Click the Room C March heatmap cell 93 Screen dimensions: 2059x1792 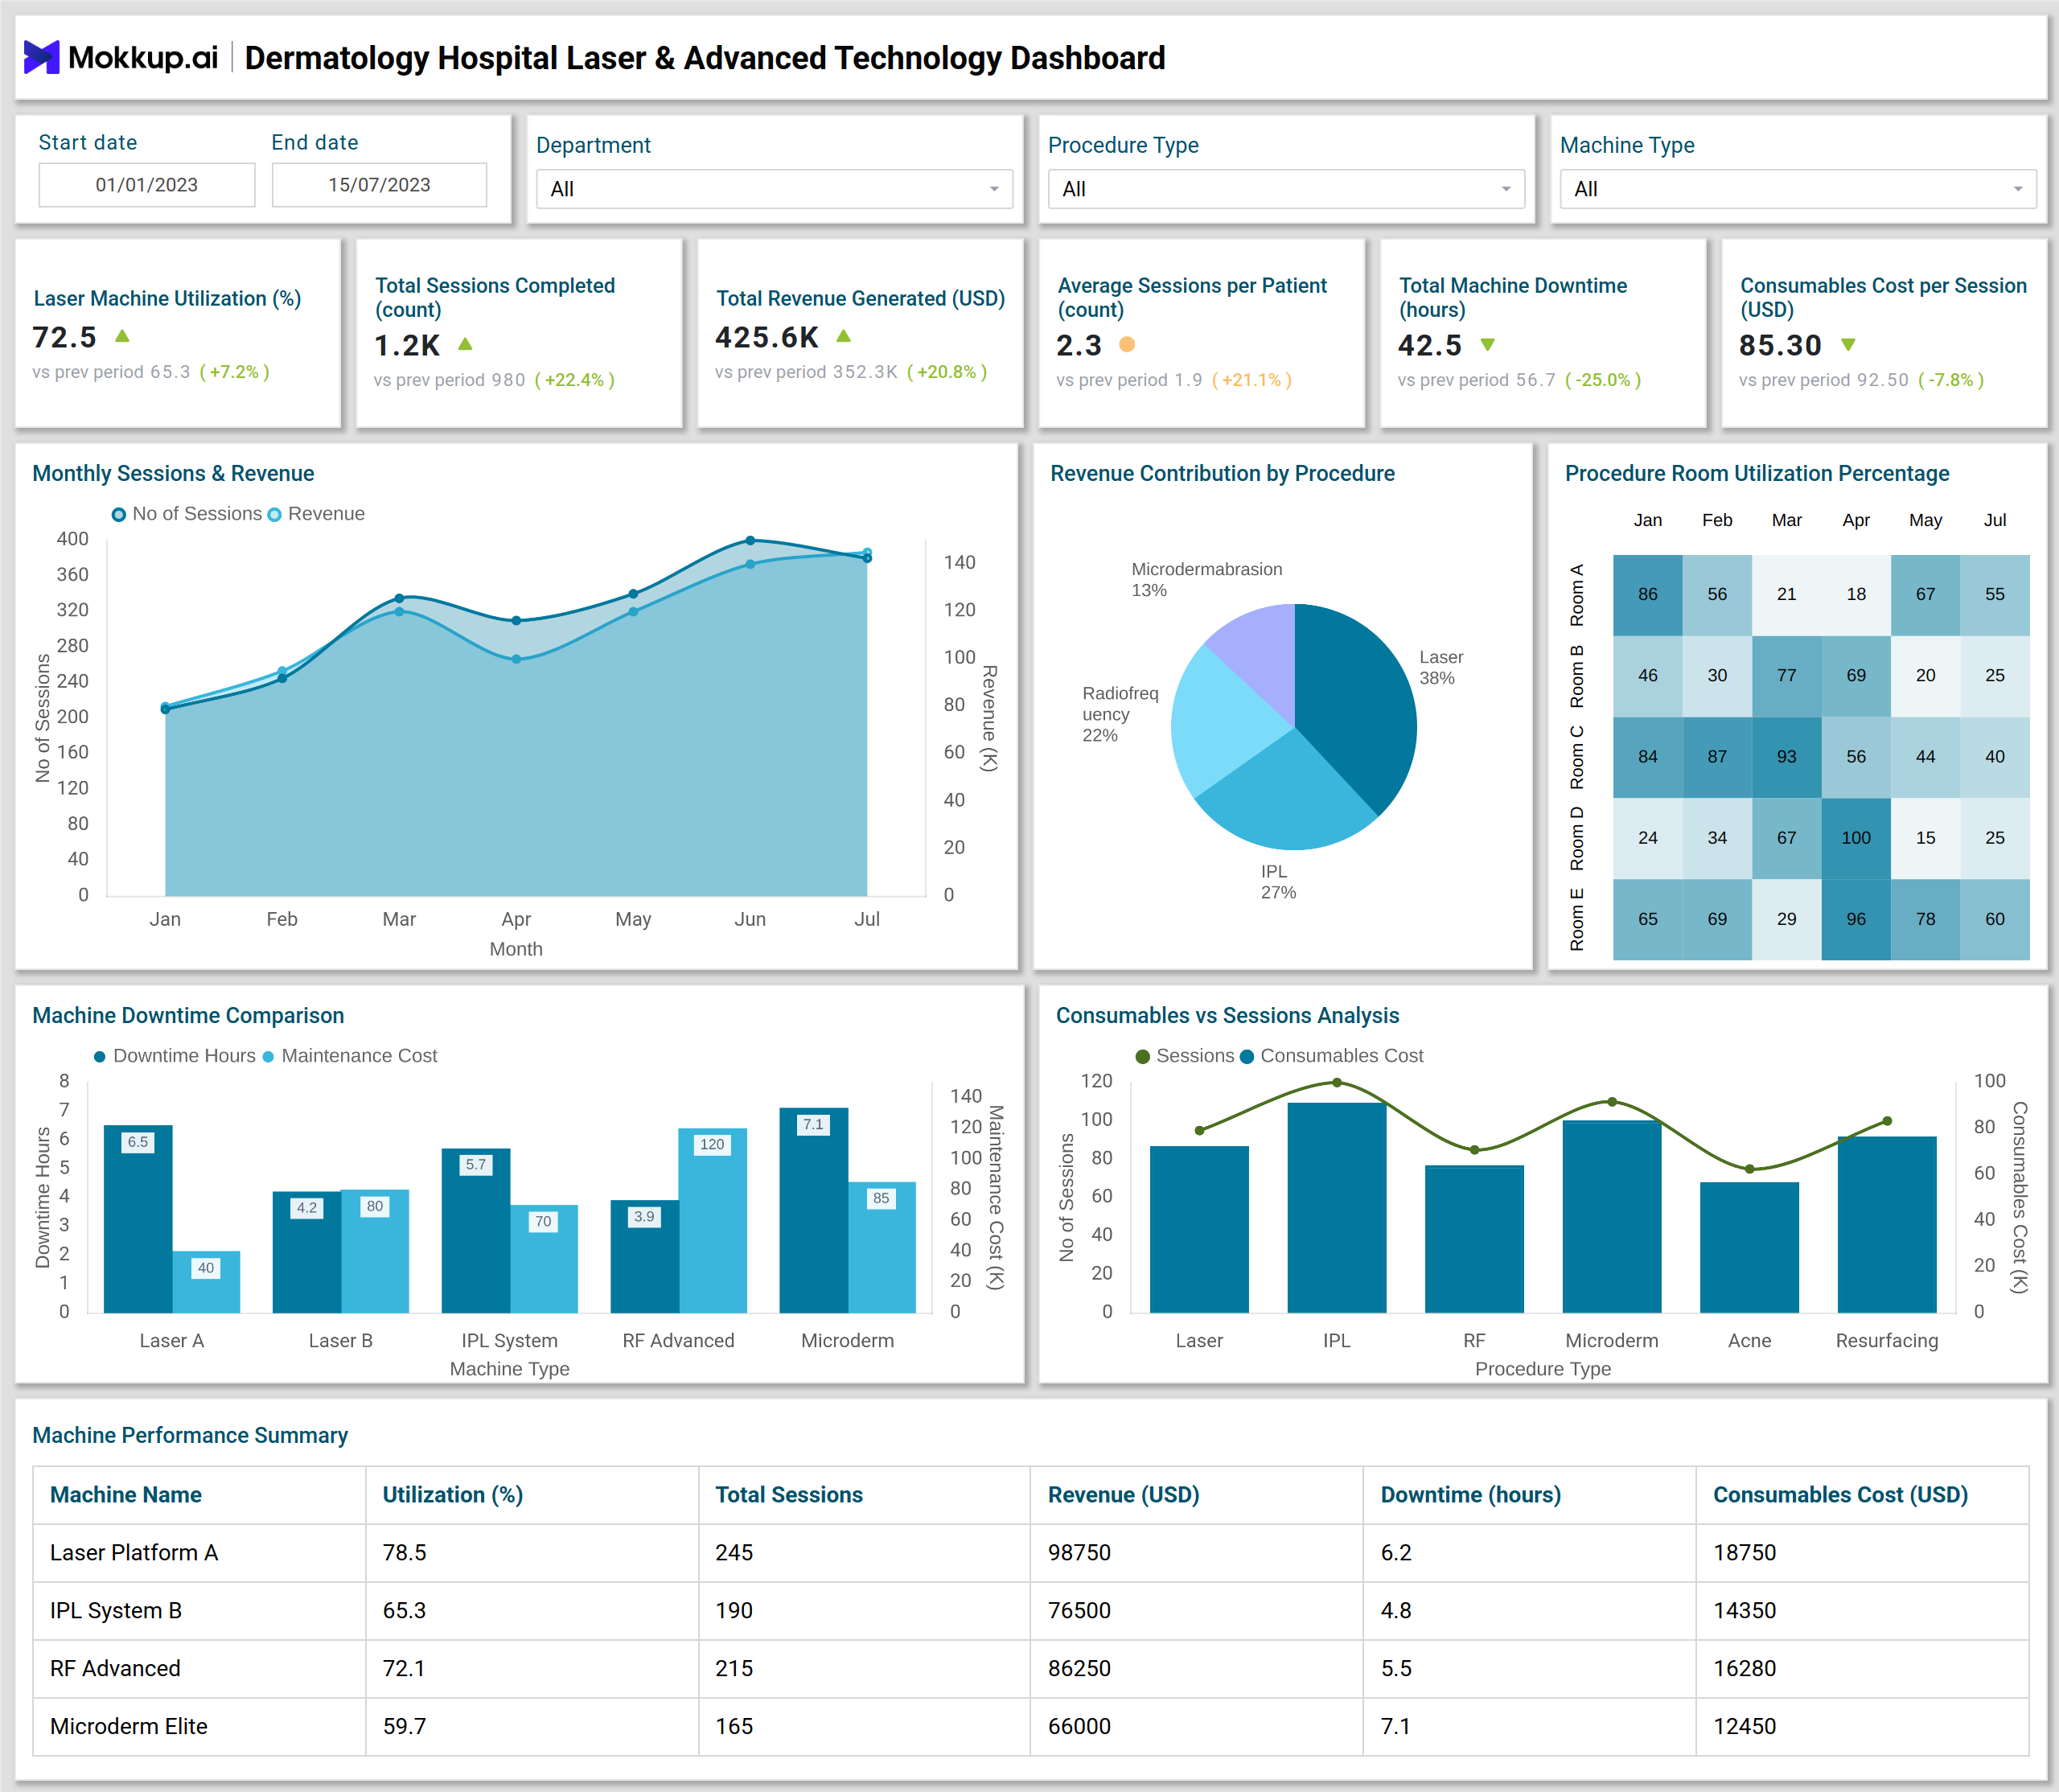coord(1786,757)
